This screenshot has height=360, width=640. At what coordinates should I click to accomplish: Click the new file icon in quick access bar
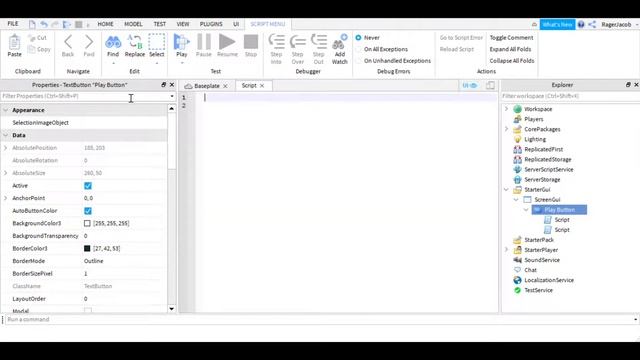(x=32, y=24)
